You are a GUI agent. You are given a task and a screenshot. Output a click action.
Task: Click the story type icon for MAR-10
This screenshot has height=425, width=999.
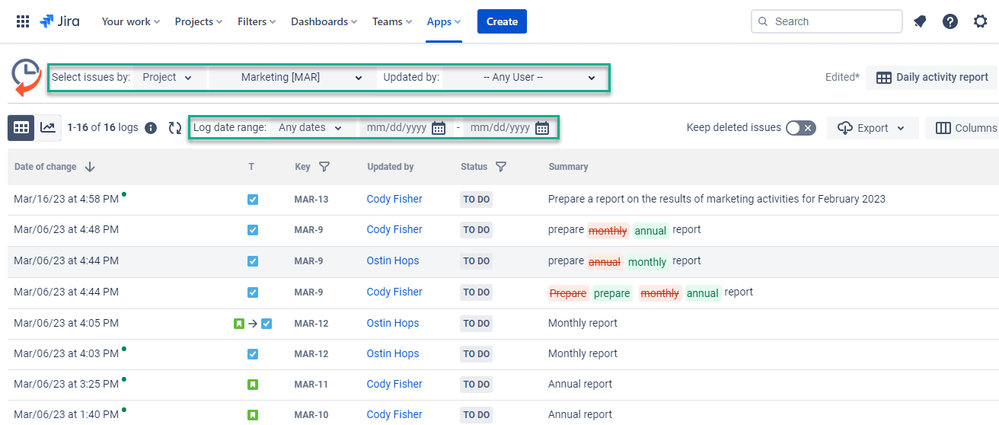pyautogui.click(x=252, y=415)
